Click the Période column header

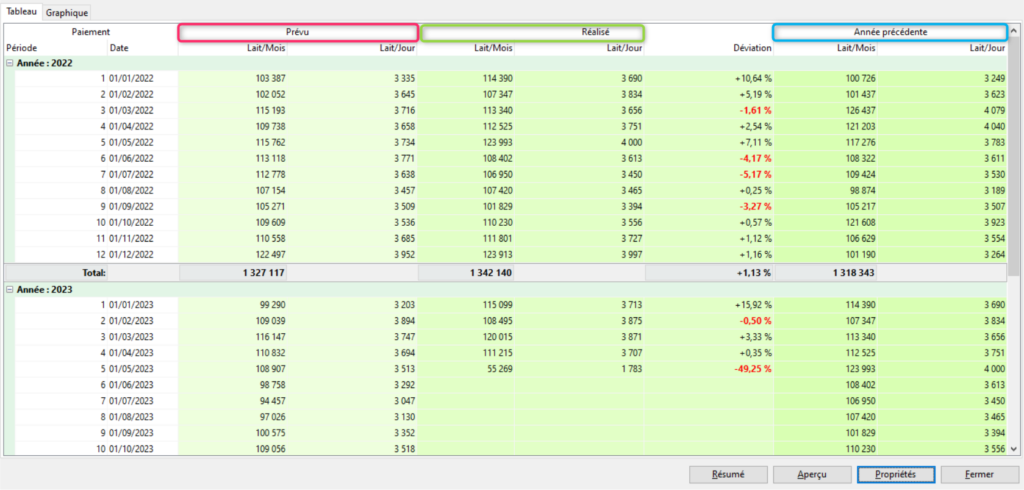click(21, 48)
